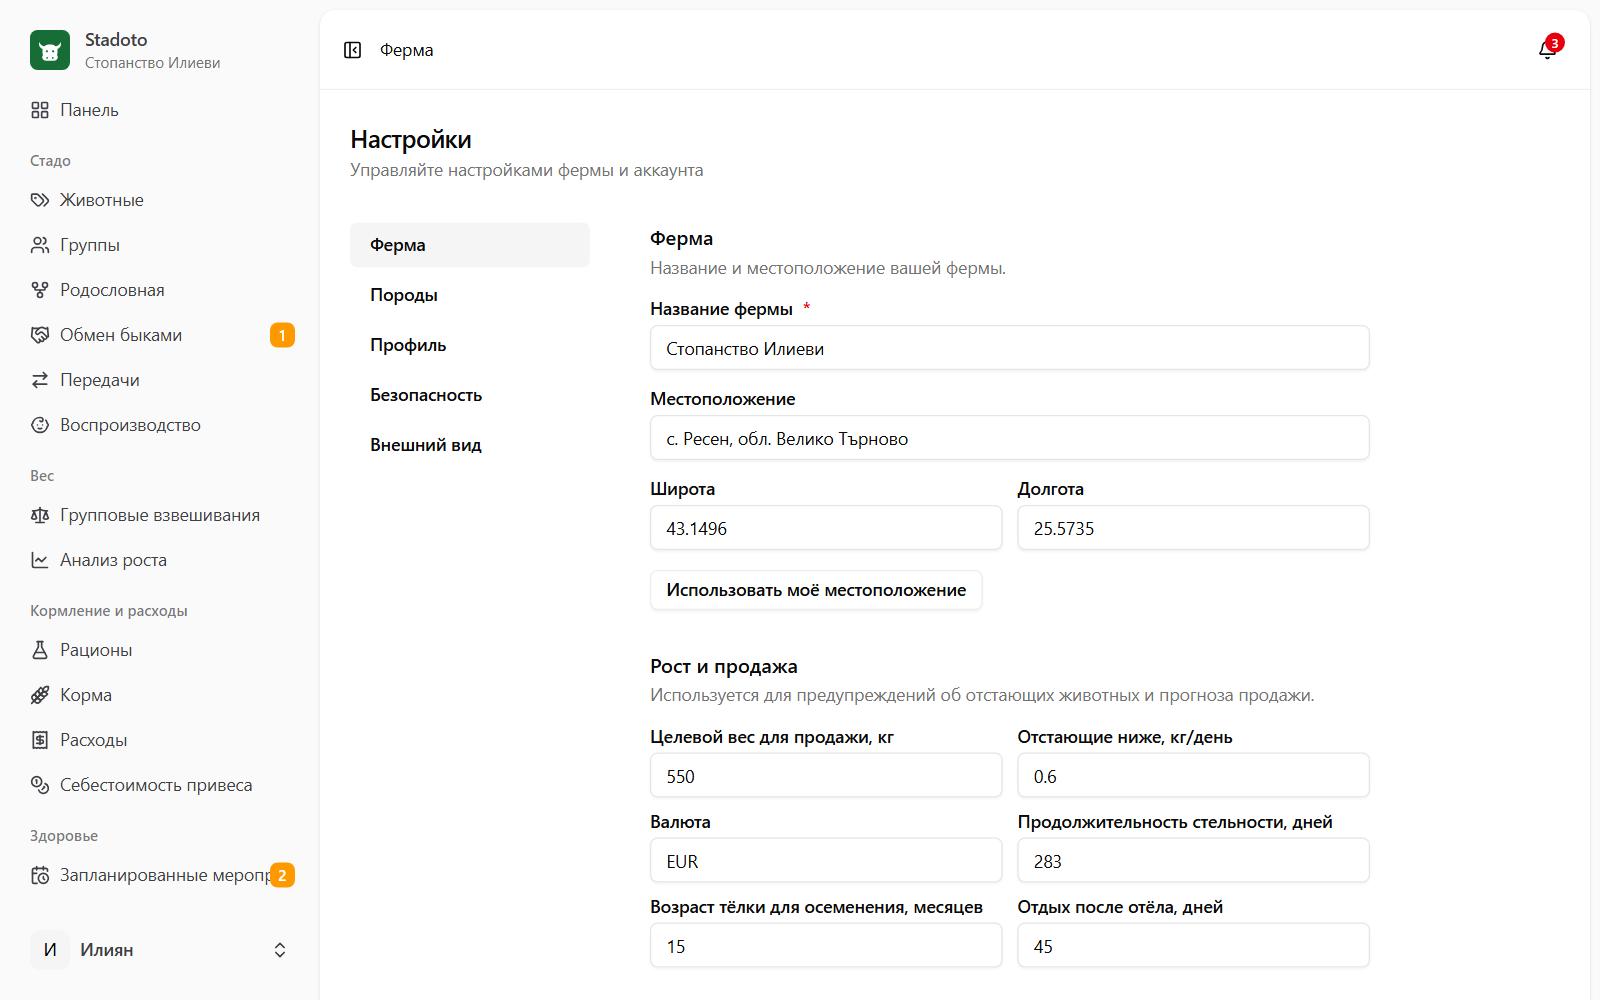Click the Воспроизводство baby-face icon
Image resolution: width=1600 pixels, height=1000 pixels.
click(40, 425)
